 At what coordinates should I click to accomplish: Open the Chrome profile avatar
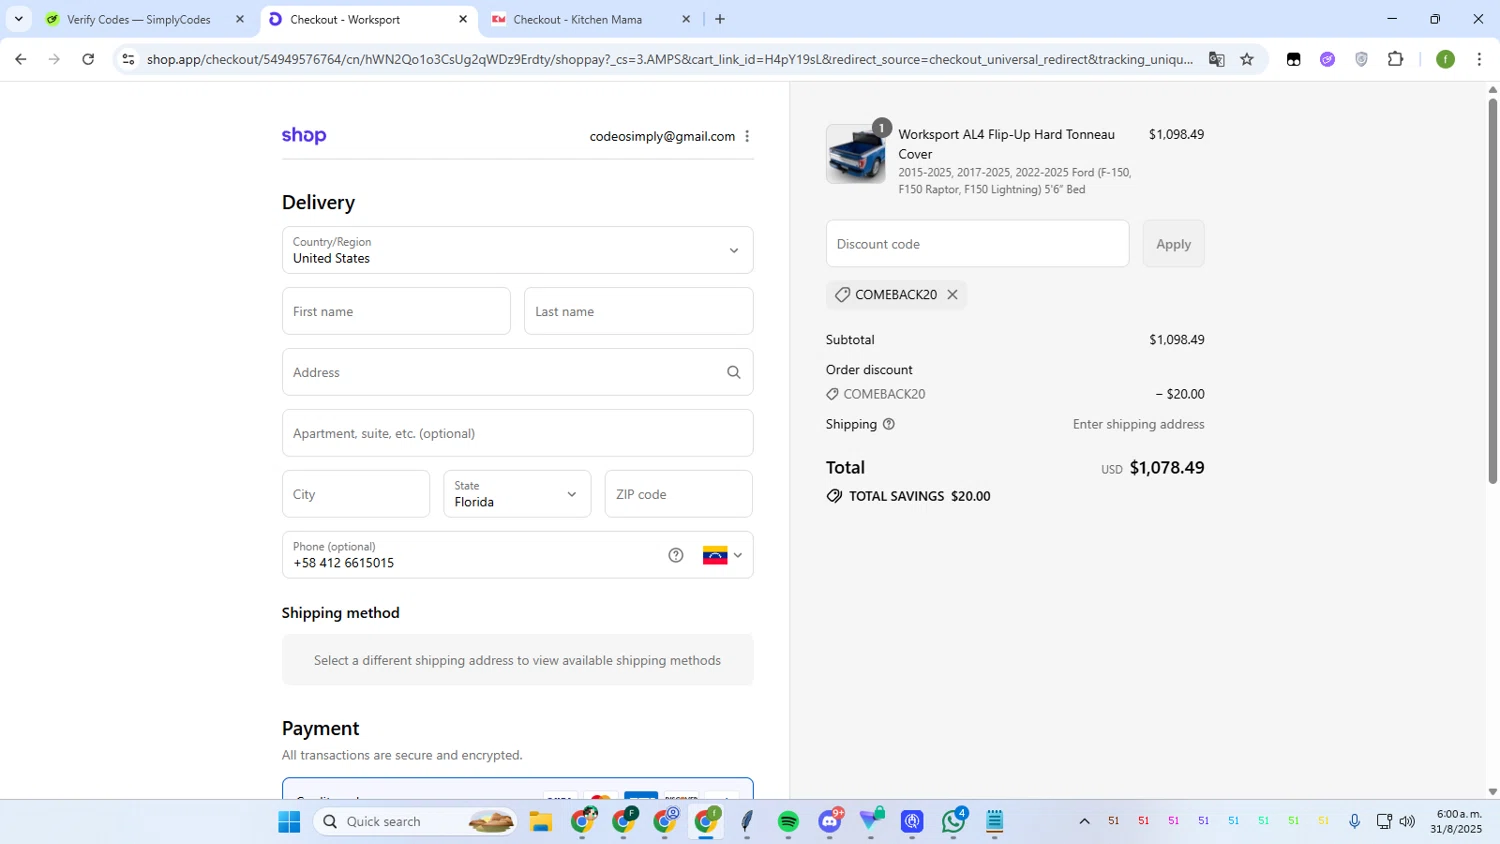[1445, 59]
